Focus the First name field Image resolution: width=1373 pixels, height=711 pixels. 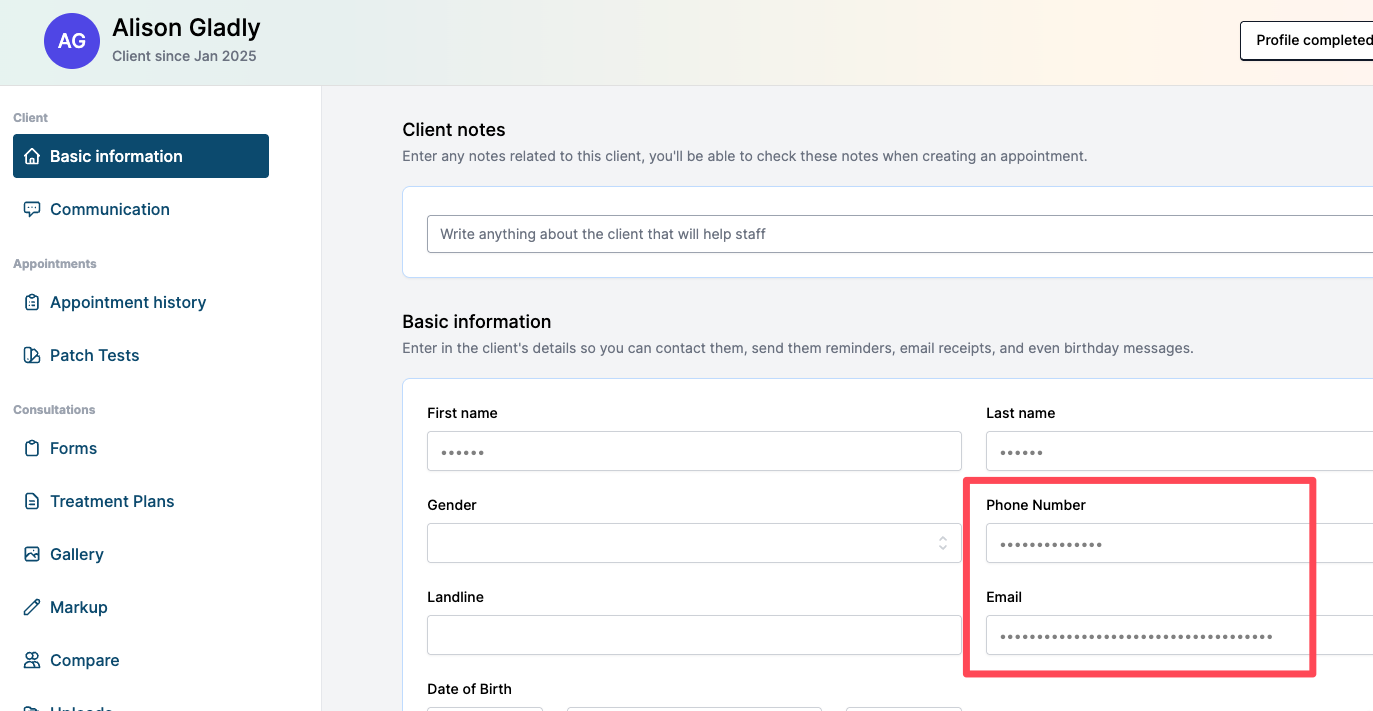tap(693, 451)
